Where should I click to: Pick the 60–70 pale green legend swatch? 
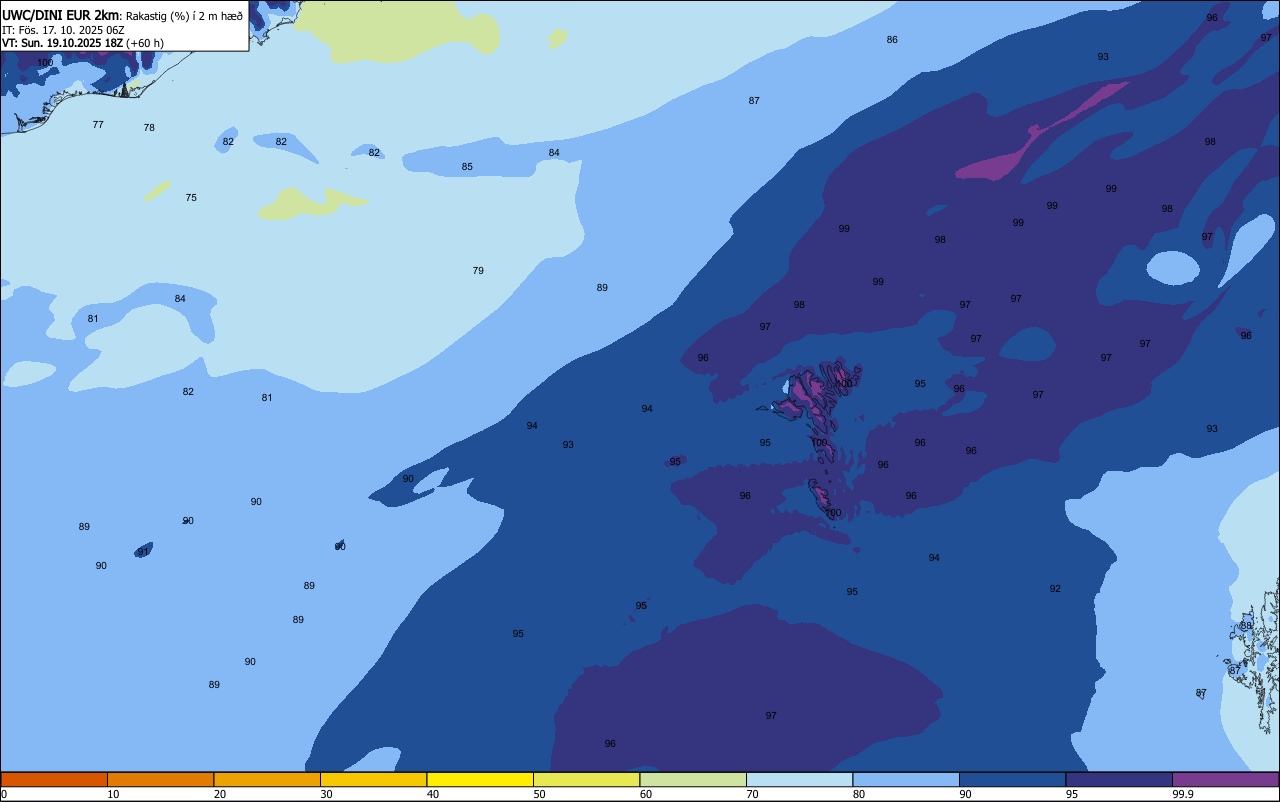click(x=693, y=779)
